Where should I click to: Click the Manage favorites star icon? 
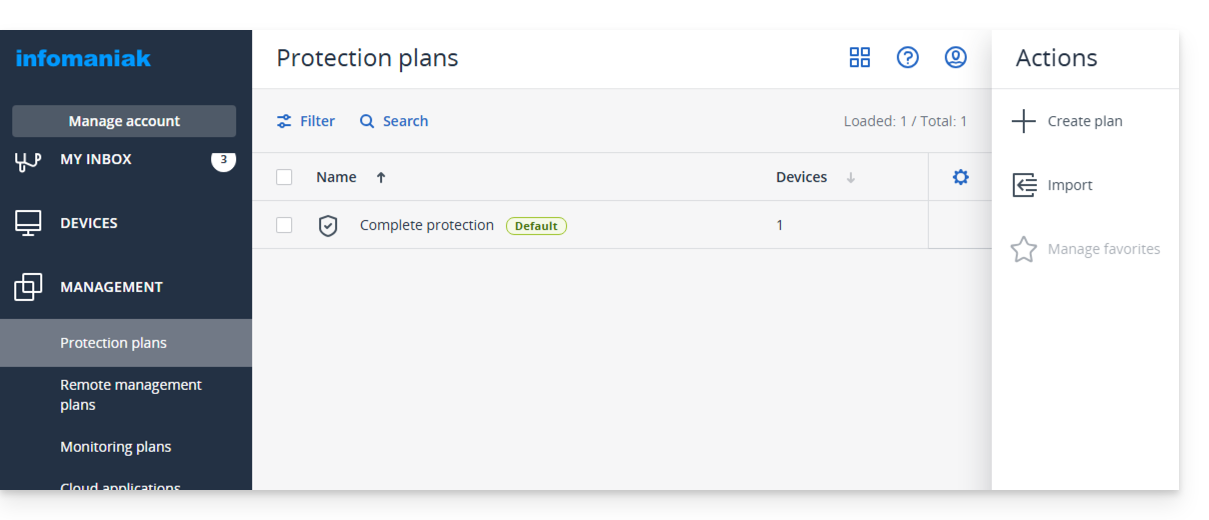(1024, 249)
